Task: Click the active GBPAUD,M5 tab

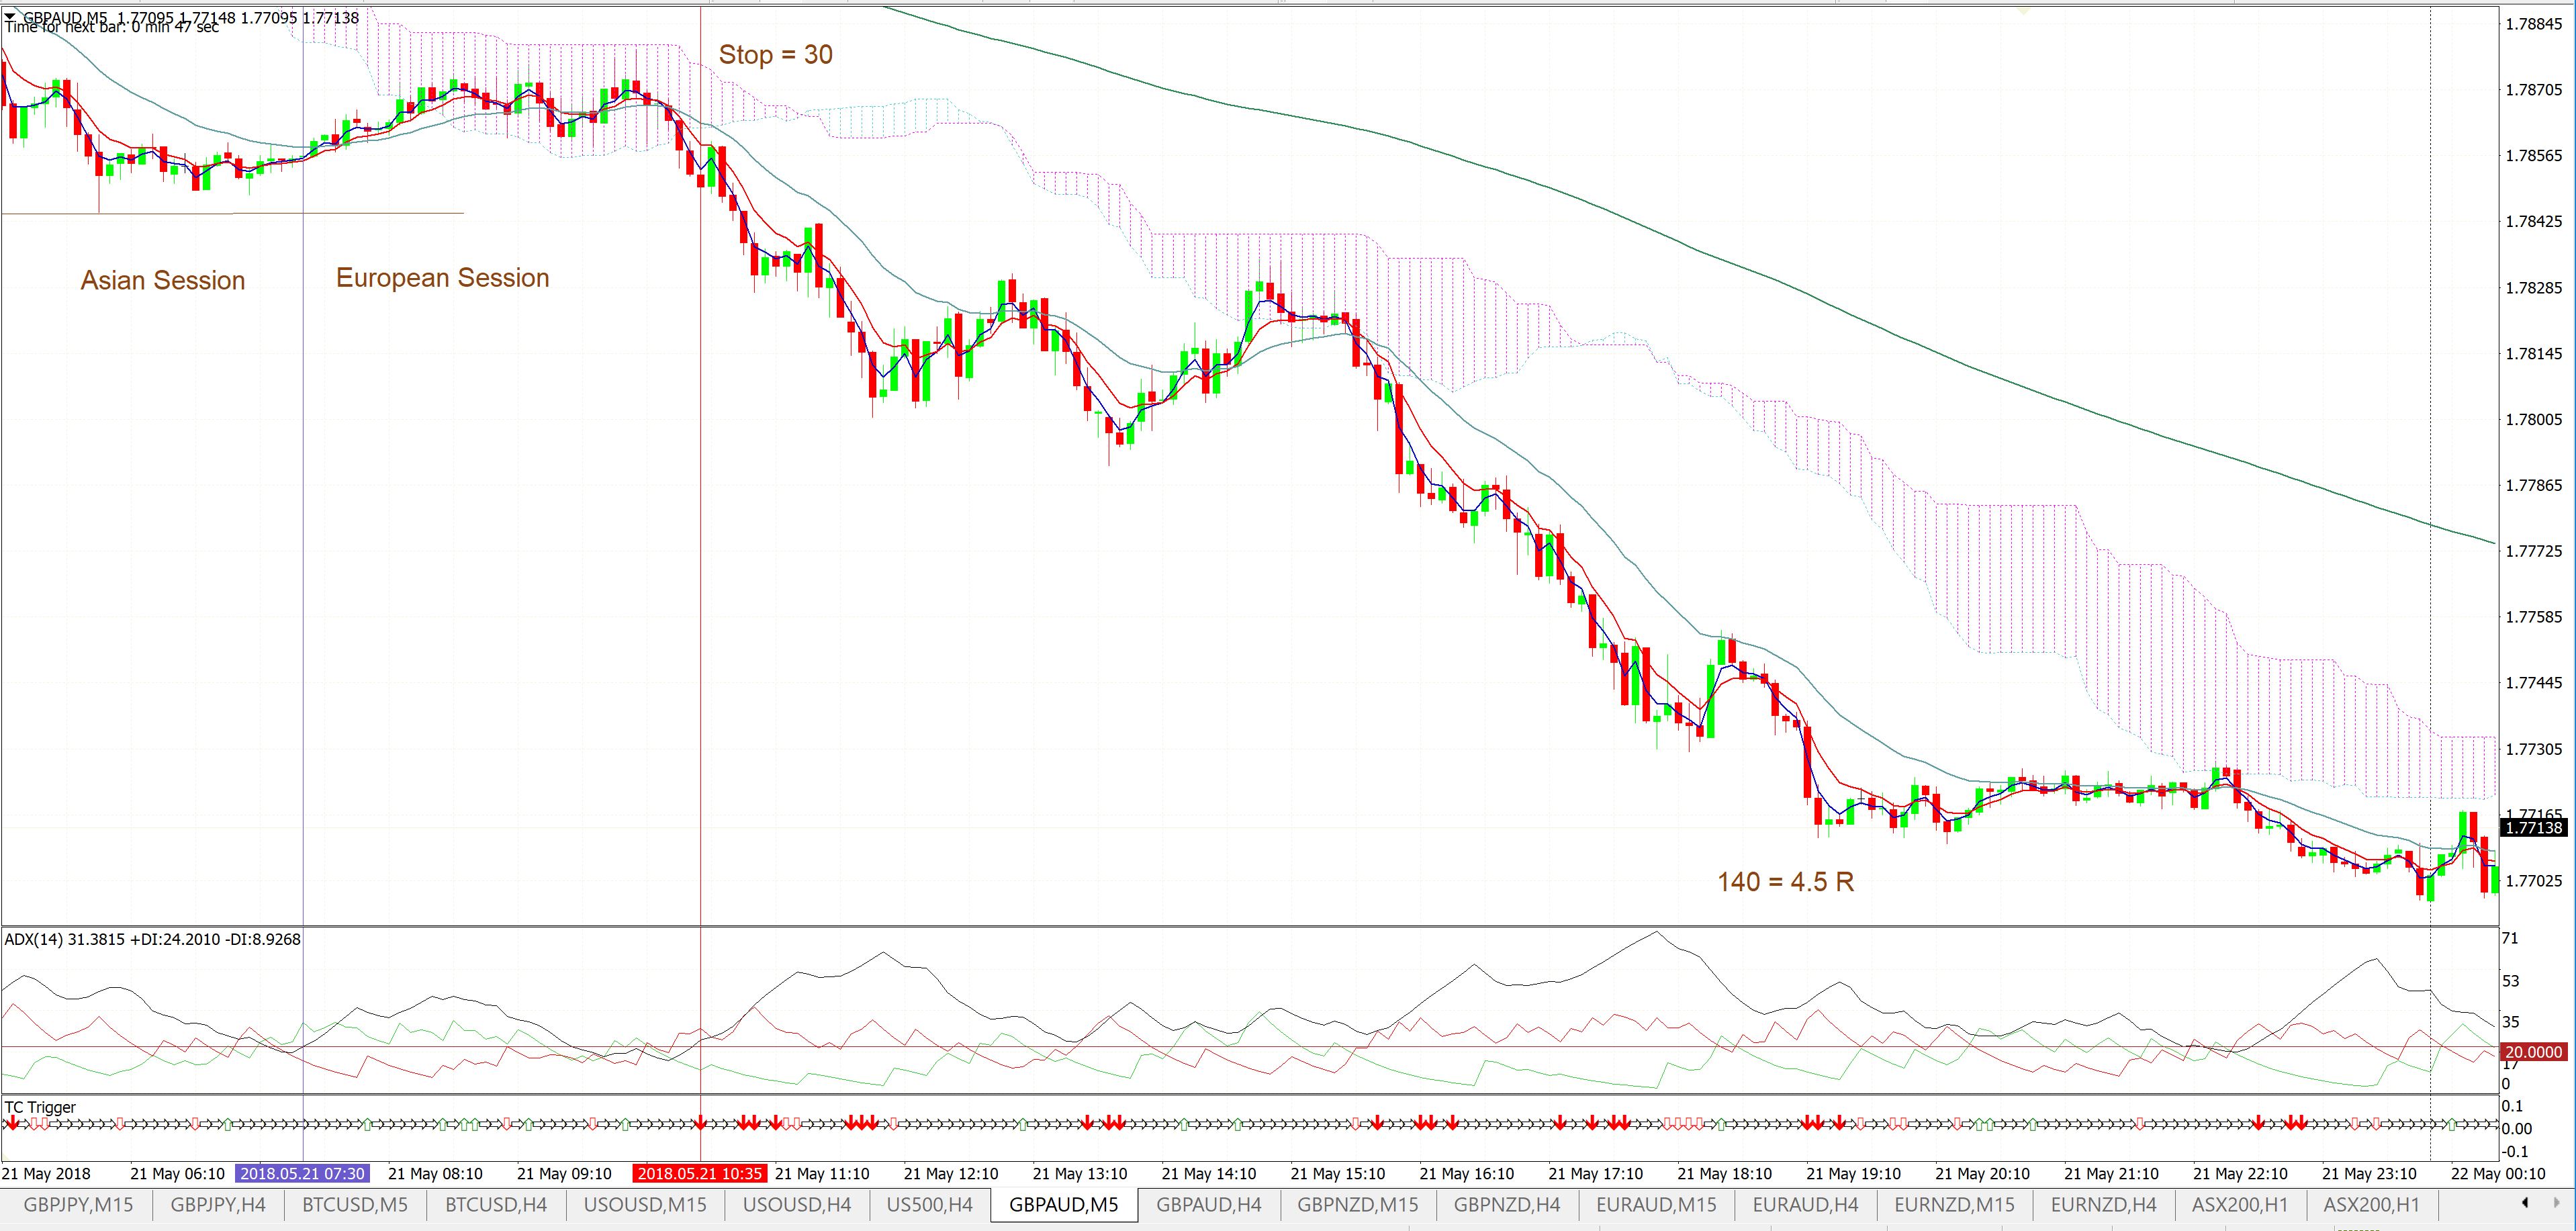Action: tap(1064, 1205)
